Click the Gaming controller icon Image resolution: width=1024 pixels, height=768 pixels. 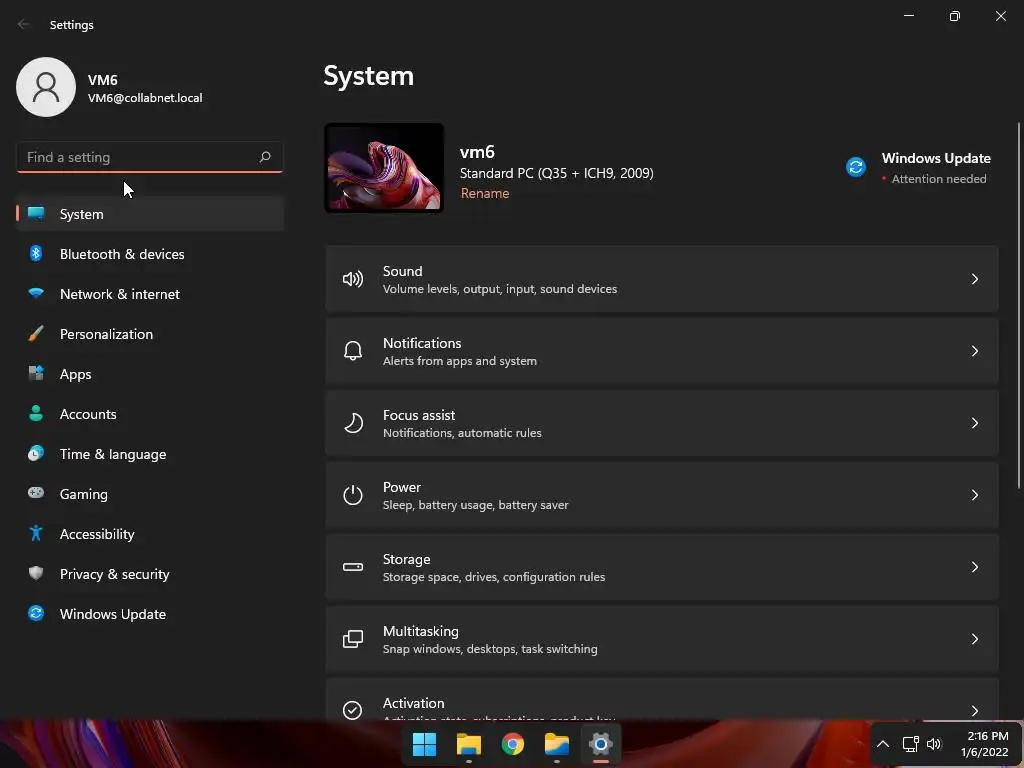click(36, 493)
